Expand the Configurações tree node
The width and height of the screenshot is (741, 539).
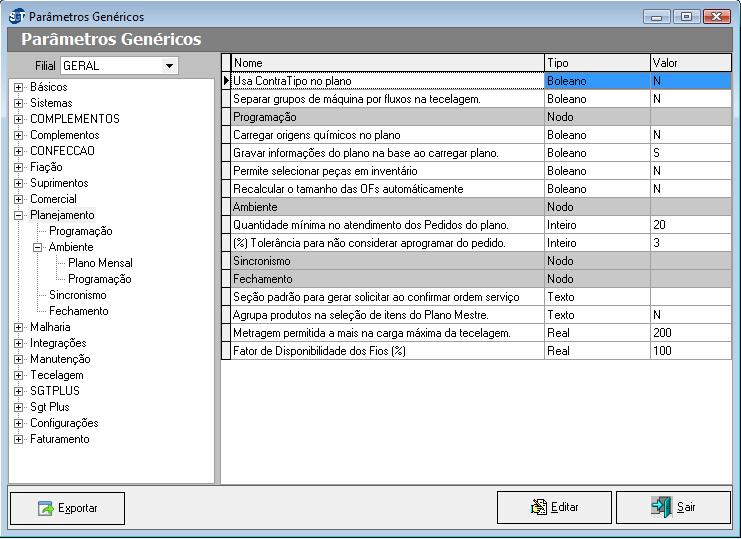19,423
